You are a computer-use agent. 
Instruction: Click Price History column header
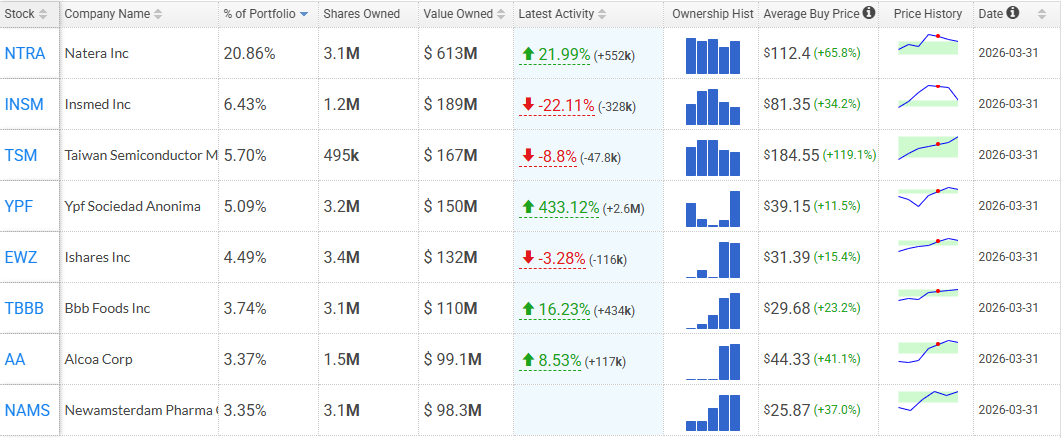pyautogui.click(x=927, y=14)
